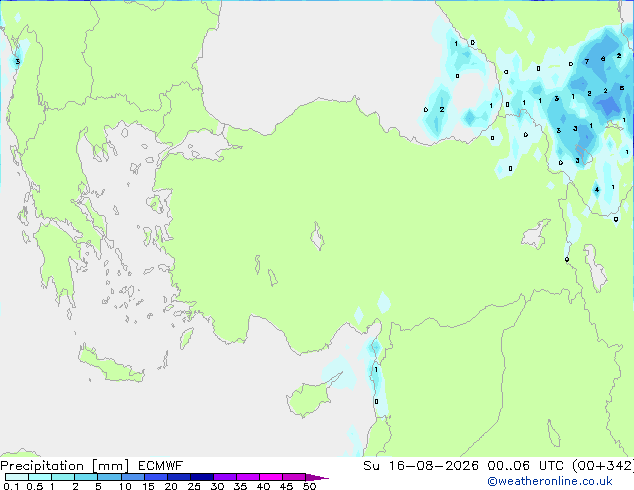This screenshot has height=490, width=634.
Task: Click the 5–10 mm legend swatch
Action: click(x=109, y=477)
